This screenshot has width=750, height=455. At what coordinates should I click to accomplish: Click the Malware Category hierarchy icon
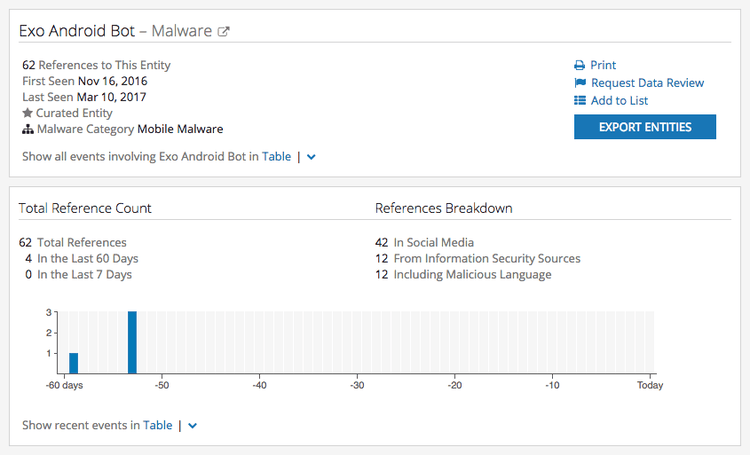(28, 129)
